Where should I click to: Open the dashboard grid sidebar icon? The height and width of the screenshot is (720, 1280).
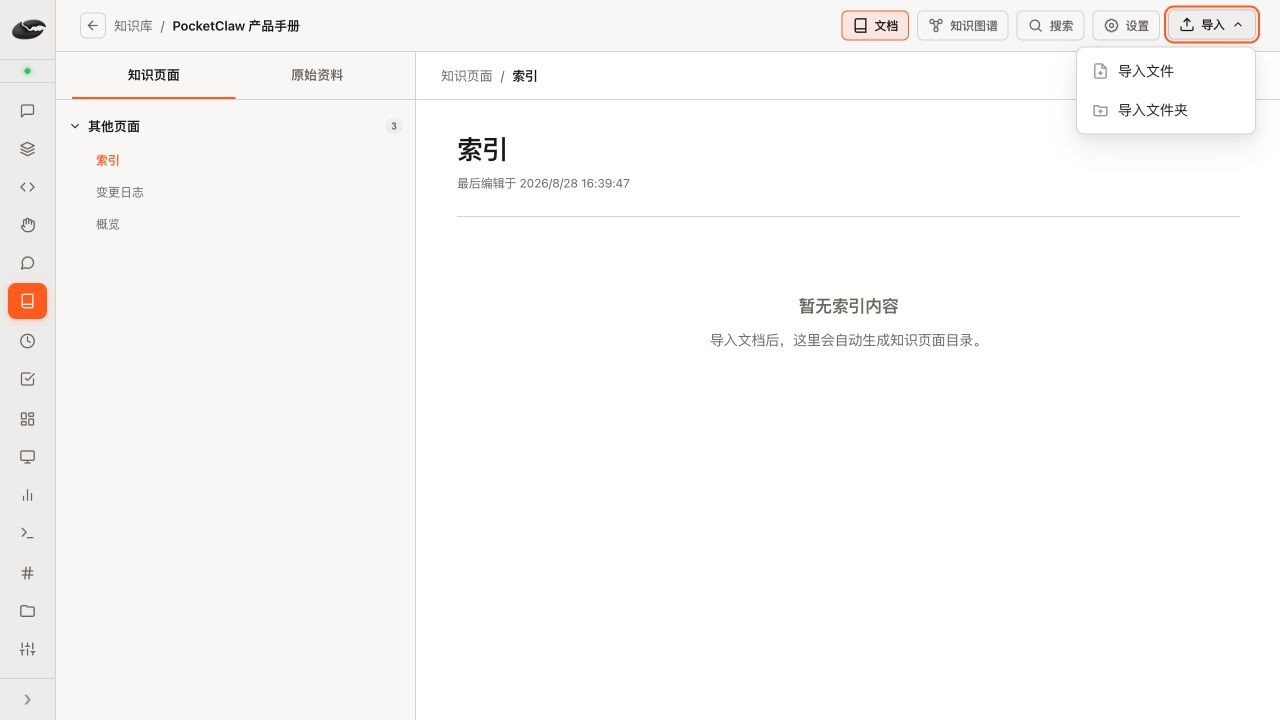pos(27,419)
